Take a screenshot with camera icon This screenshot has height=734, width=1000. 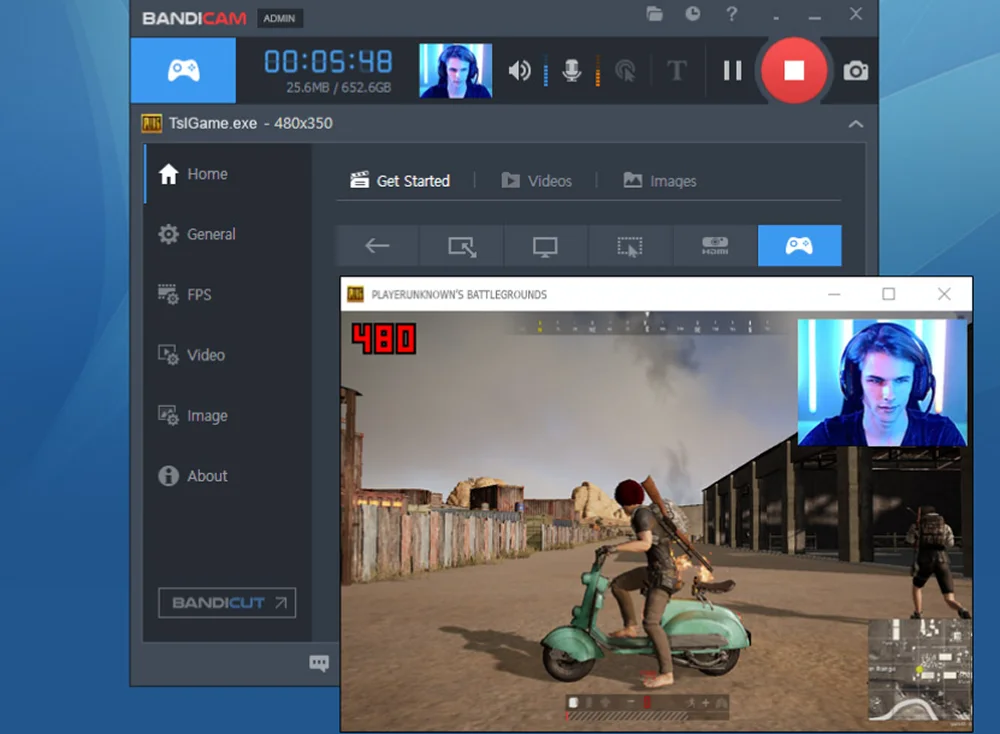click(x=855, y=71)
